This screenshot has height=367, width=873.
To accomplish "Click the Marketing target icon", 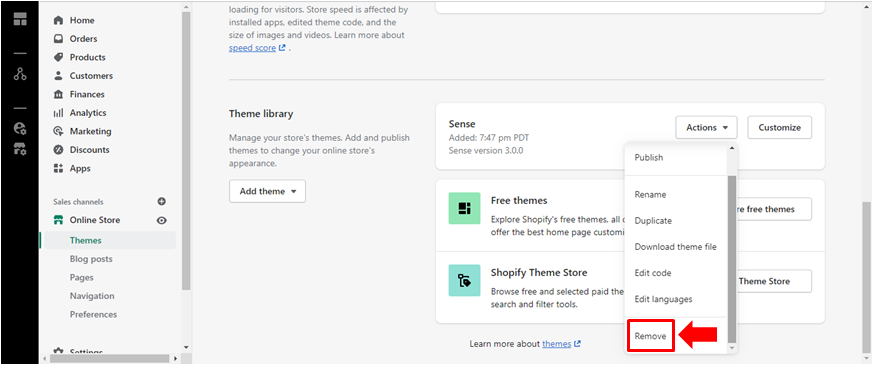I will tap(58, 131).
